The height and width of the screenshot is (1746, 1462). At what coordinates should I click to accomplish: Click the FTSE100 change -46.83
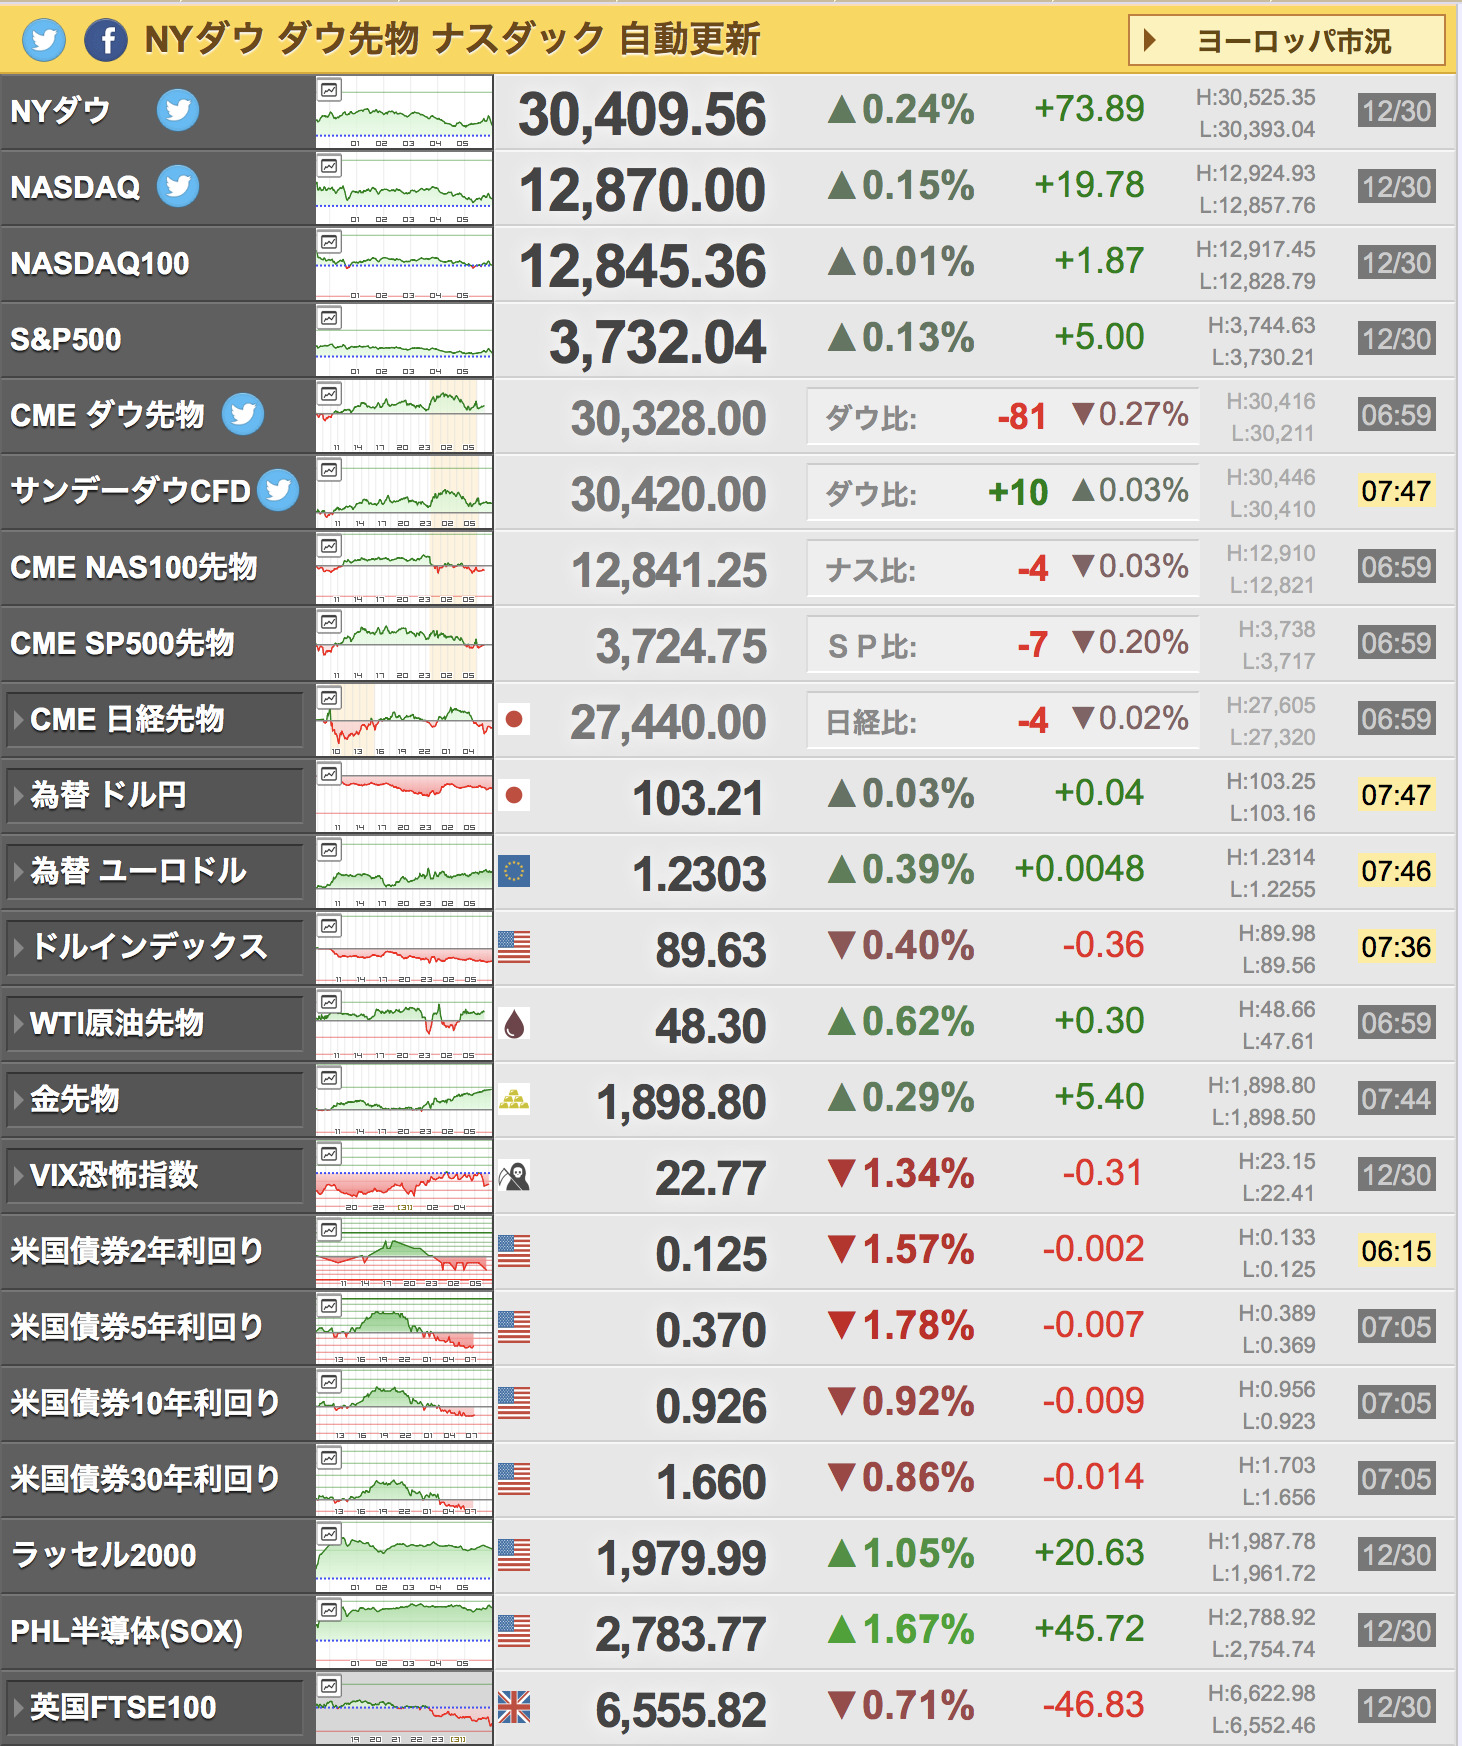click(1093, 1705)
